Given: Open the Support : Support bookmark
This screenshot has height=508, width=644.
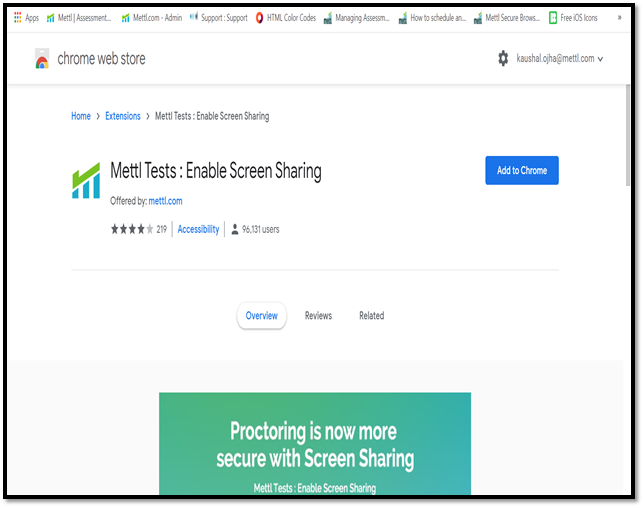Looking at the screenshot, I should coord(218,18).
